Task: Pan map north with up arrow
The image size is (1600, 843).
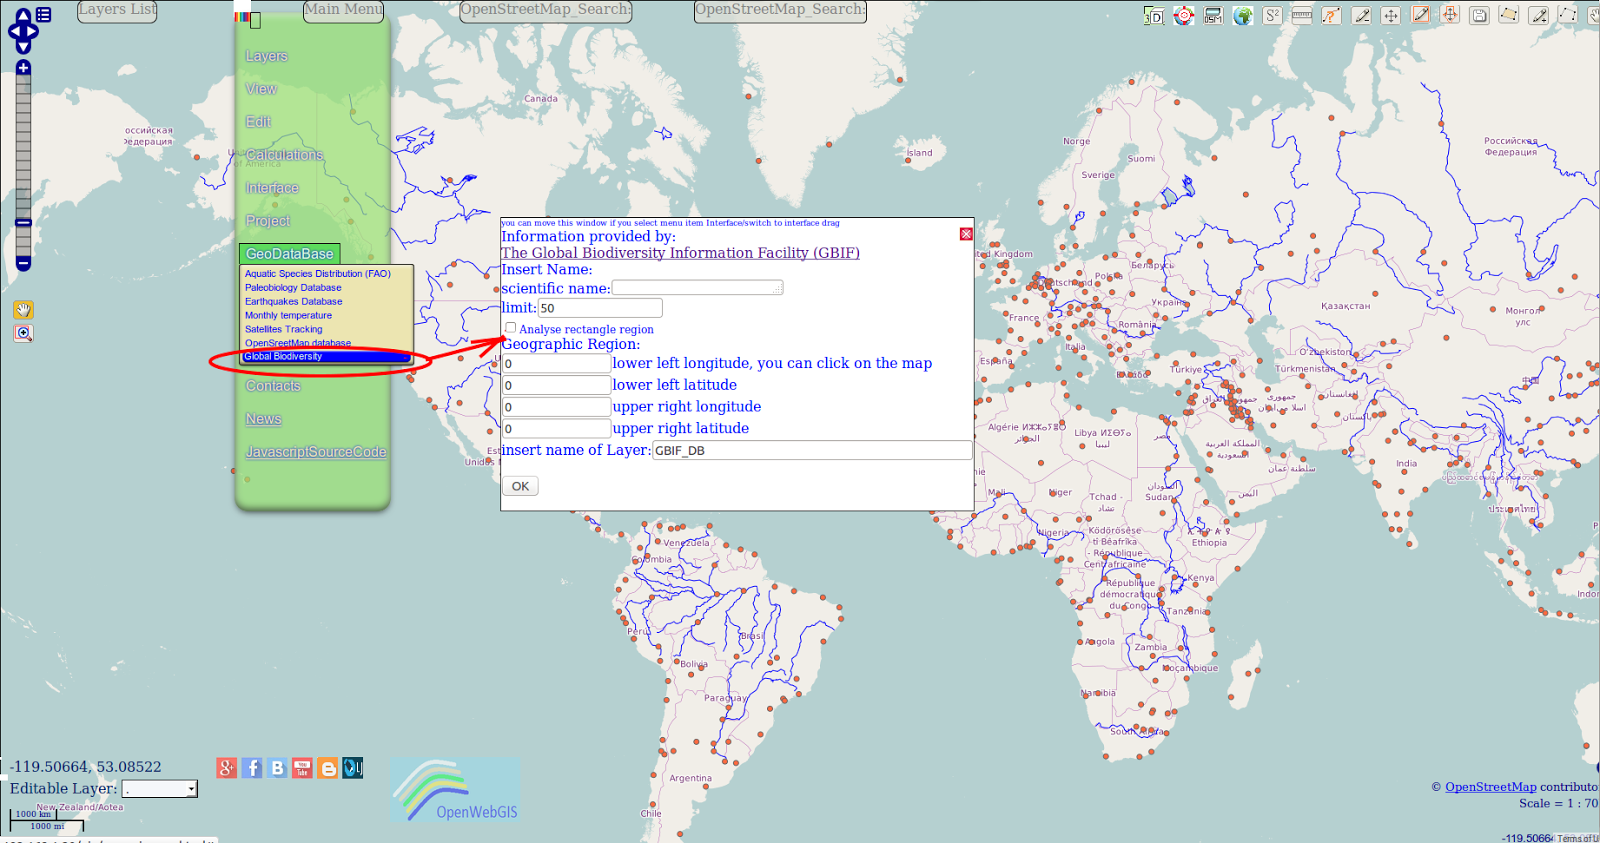Action: (x=23, y=15)
